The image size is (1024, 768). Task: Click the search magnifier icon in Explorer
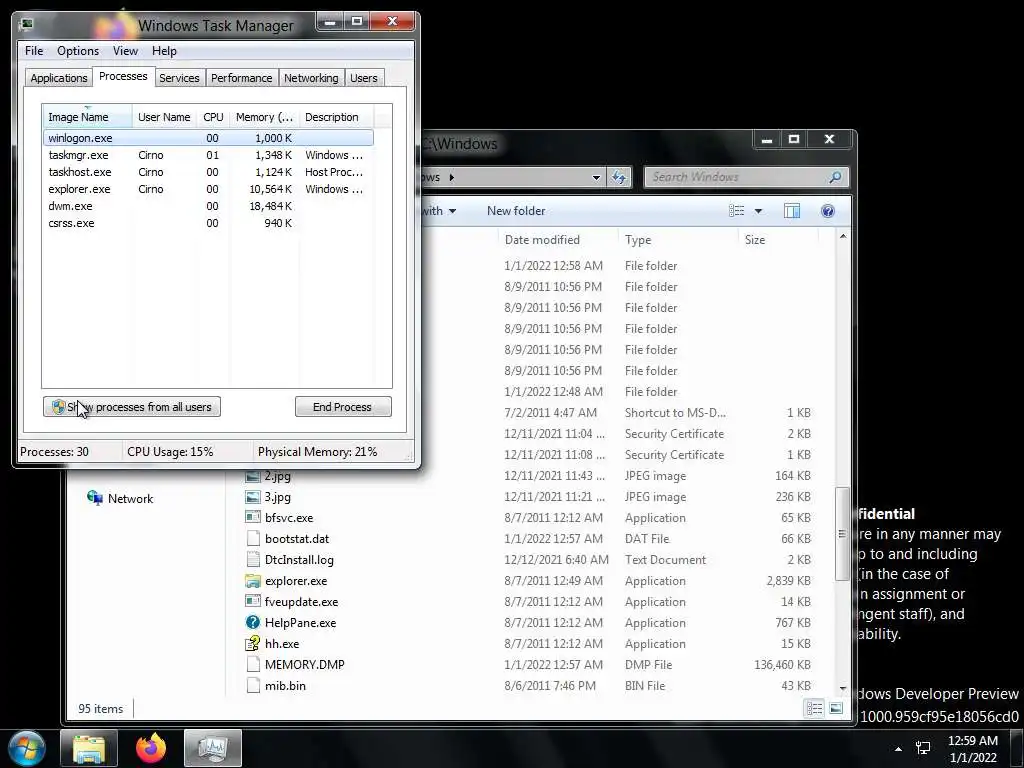point(835,177)
